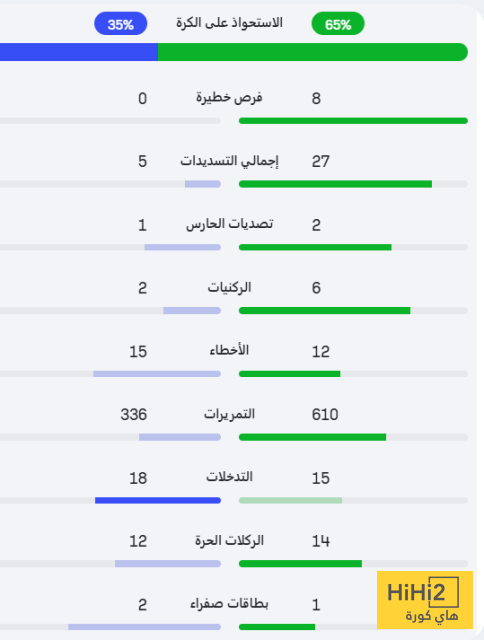Click the green section of possession bar
This screenshot has height=640, width=484.
(x=313, y=52)
